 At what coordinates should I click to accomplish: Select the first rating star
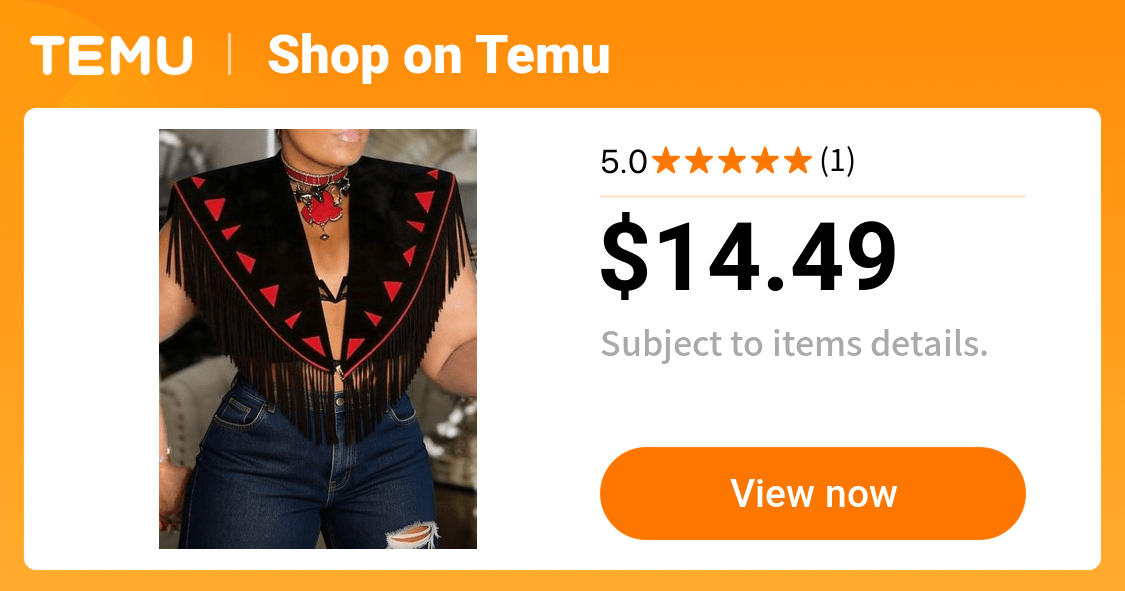(667, 161)
